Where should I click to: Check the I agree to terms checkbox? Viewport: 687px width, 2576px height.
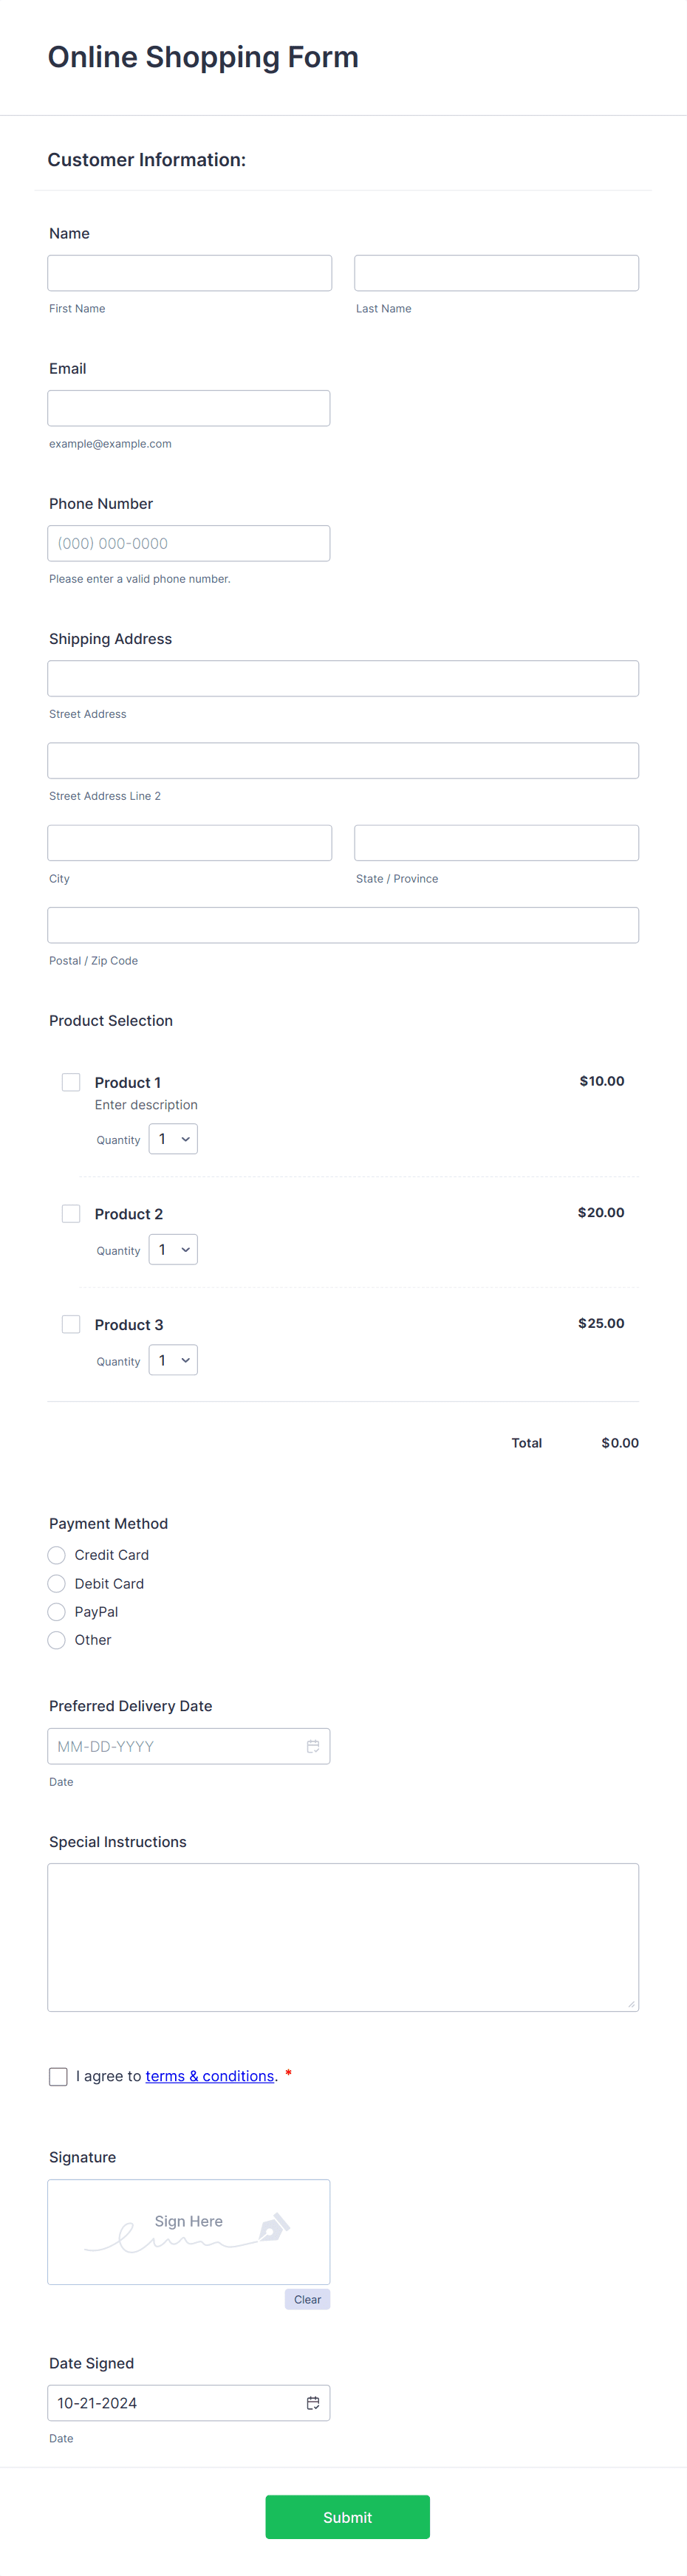(58, 2076)
